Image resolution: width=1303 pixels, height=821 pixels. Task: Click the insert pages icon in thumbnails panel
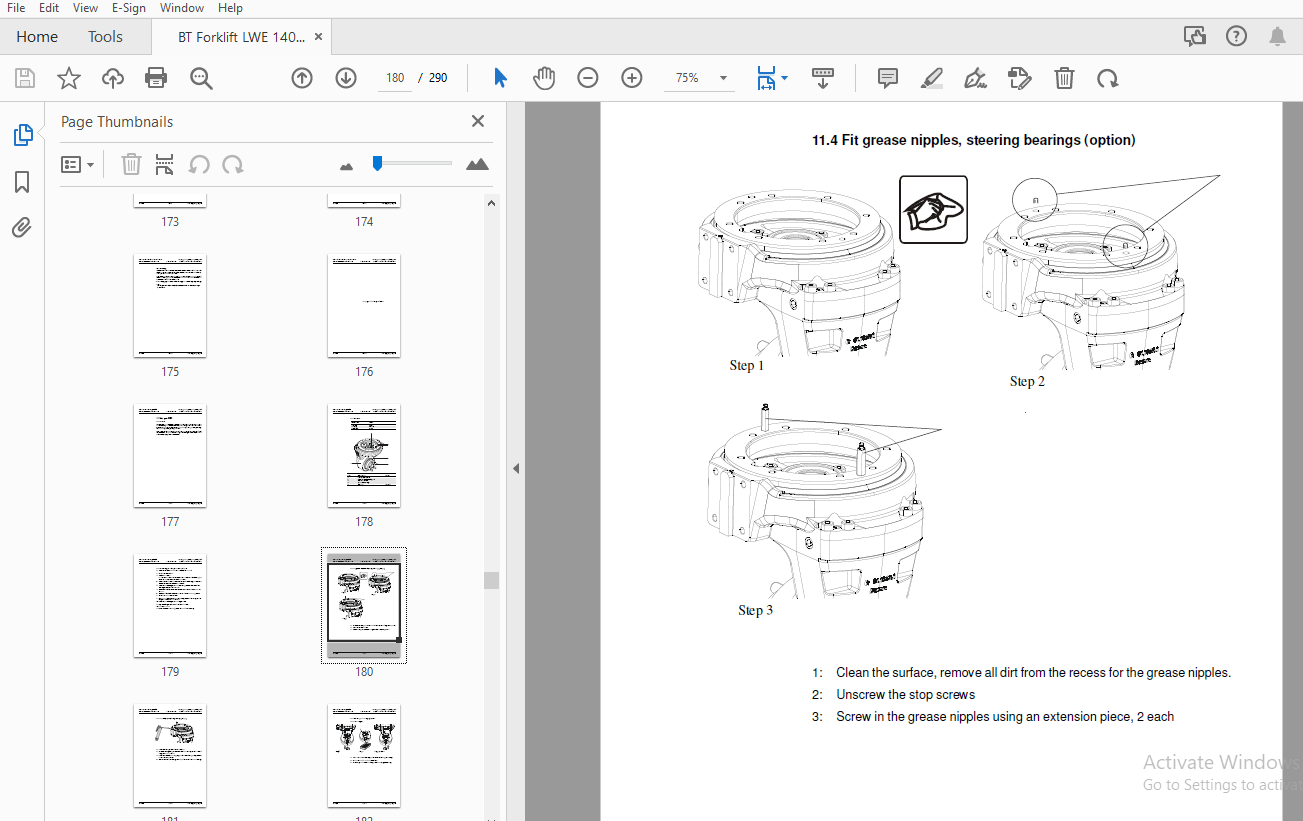165,164
